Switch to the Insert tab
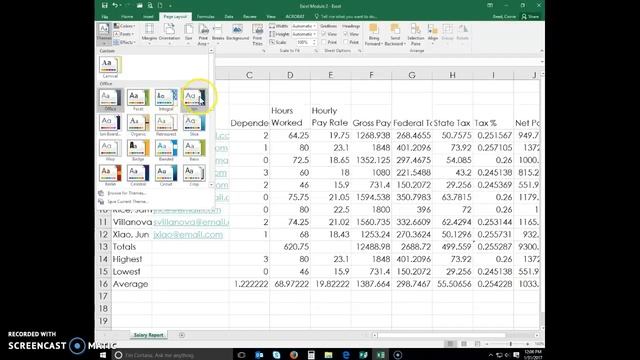The image size is (640, 360). 148,17
